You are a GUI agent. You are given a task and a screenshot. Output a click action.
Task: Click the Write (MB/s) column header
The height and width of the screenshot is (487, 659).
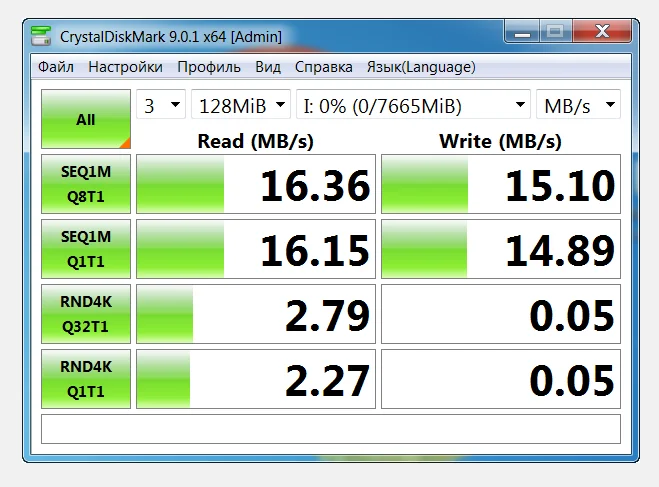click(x=500, y=141)
